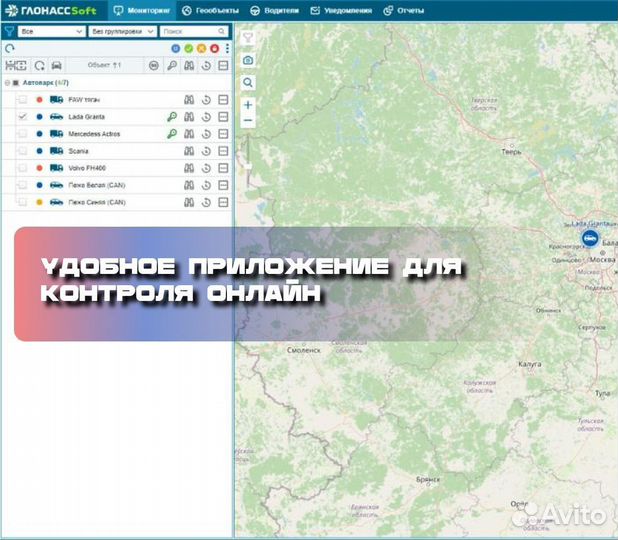Screen dimensions: 618x540
Task: Open the Водители tab
Action: pos(274,11)
